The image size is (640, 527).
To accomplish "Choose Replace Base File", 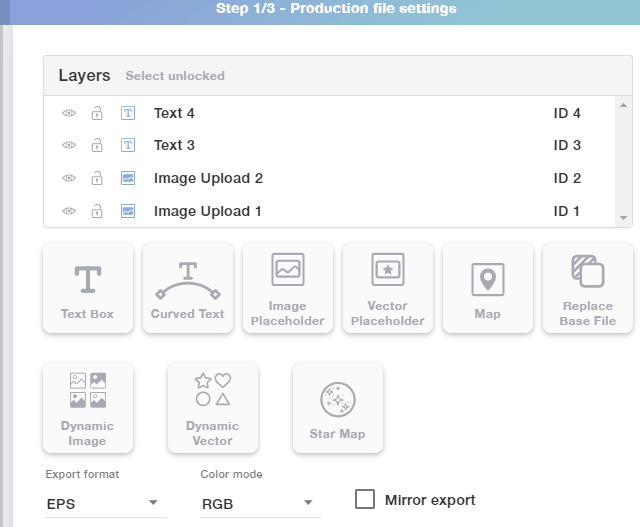I will 588,288.
